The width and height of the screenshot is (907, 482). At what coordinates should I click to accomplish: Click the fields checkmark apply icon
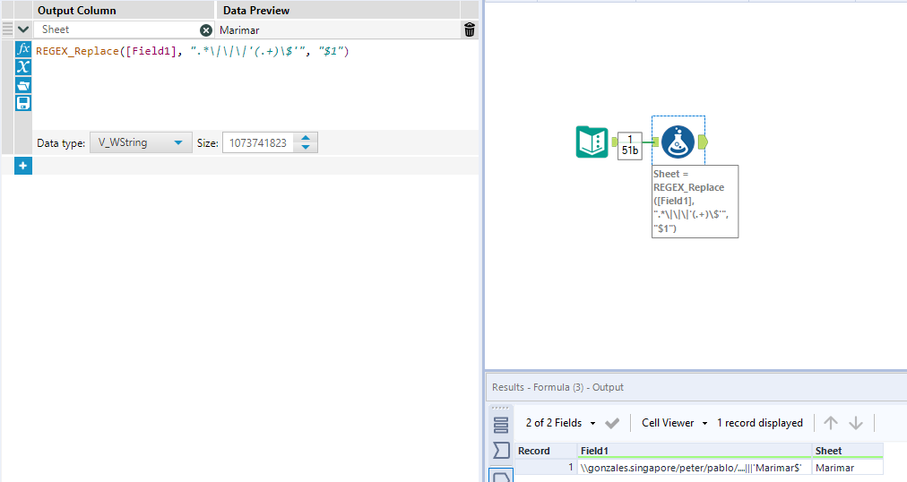pos(612,423)
